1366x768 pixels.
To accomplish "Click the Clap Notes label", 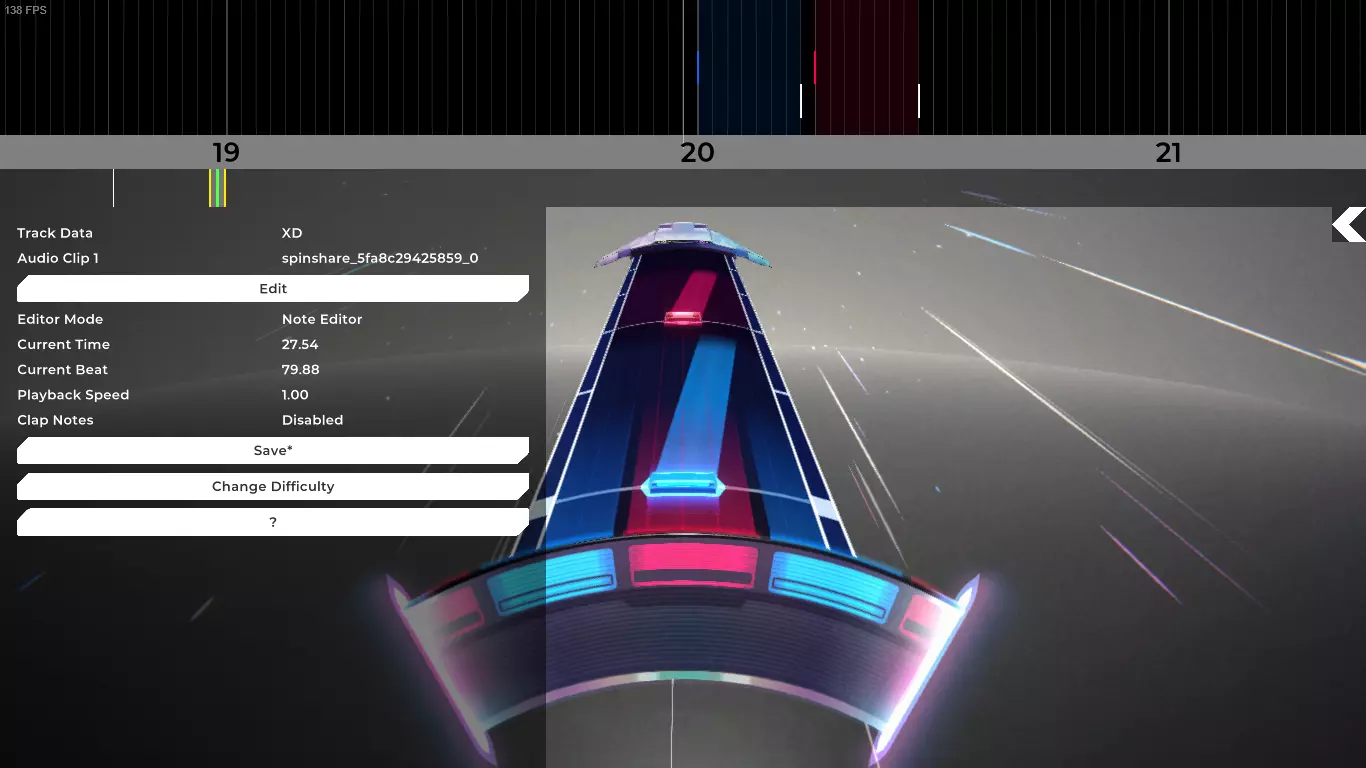I will (55, 420).
